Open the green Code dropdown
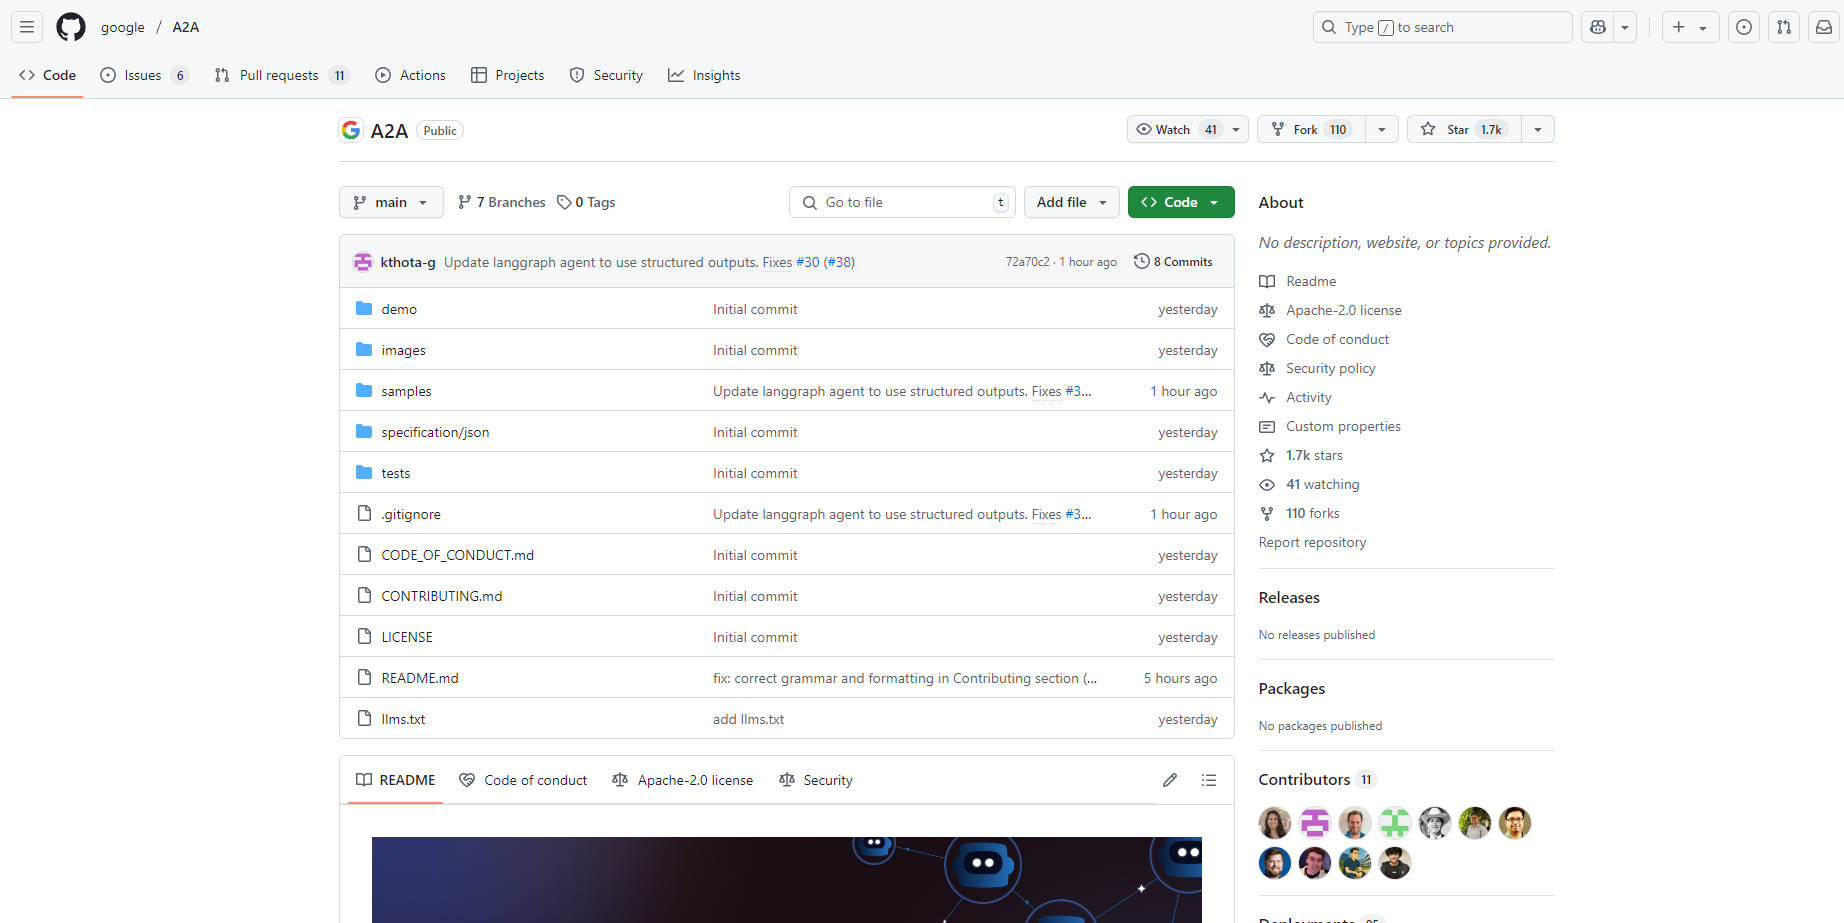The height and width of the screenshot is (923, 1844). coord(1180,202)
